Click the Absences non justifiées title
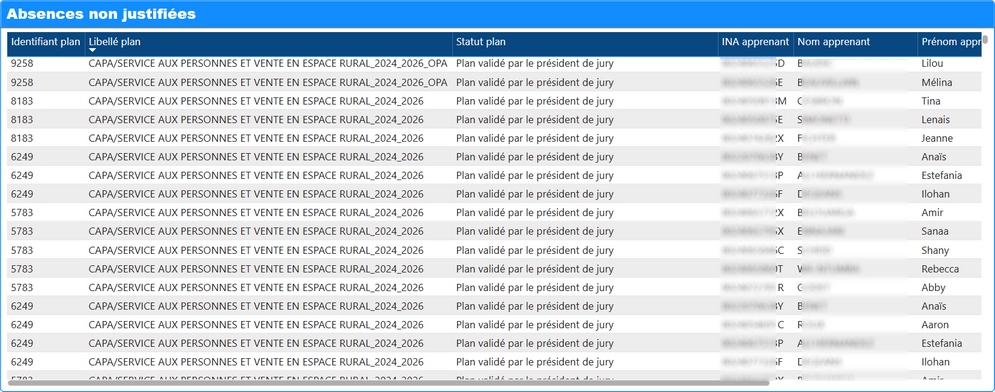Image resolution: width=995 pixels, height=392 pixels. (x=101, y=14)
